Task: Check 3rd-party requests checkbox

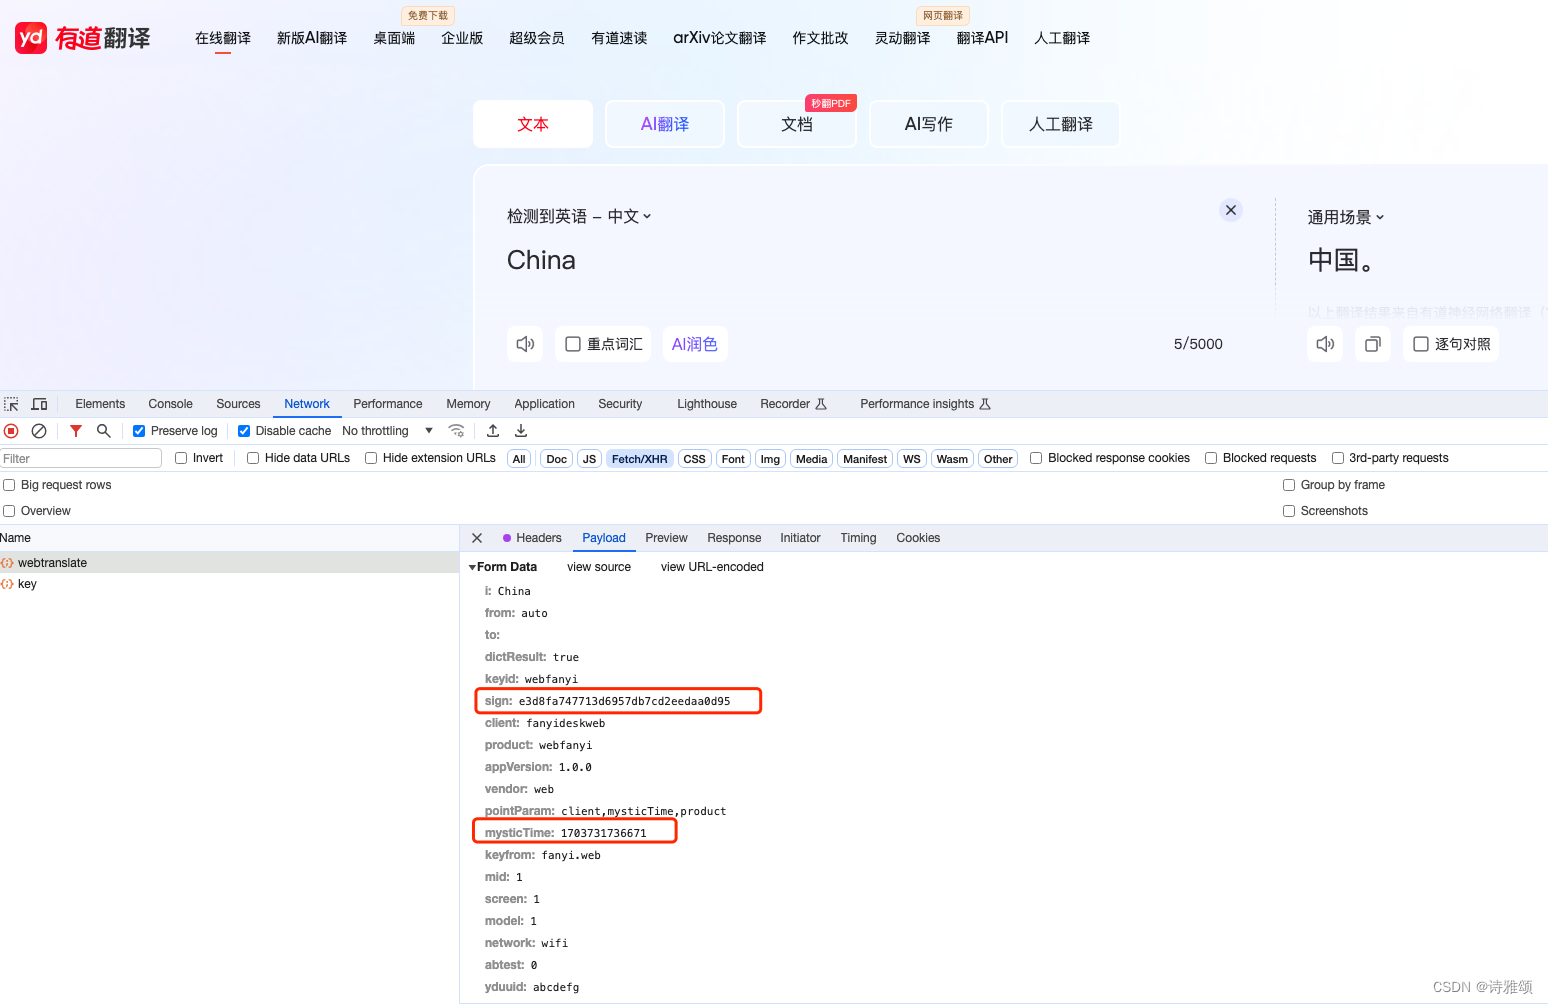Action: [x=1338, y=458]
